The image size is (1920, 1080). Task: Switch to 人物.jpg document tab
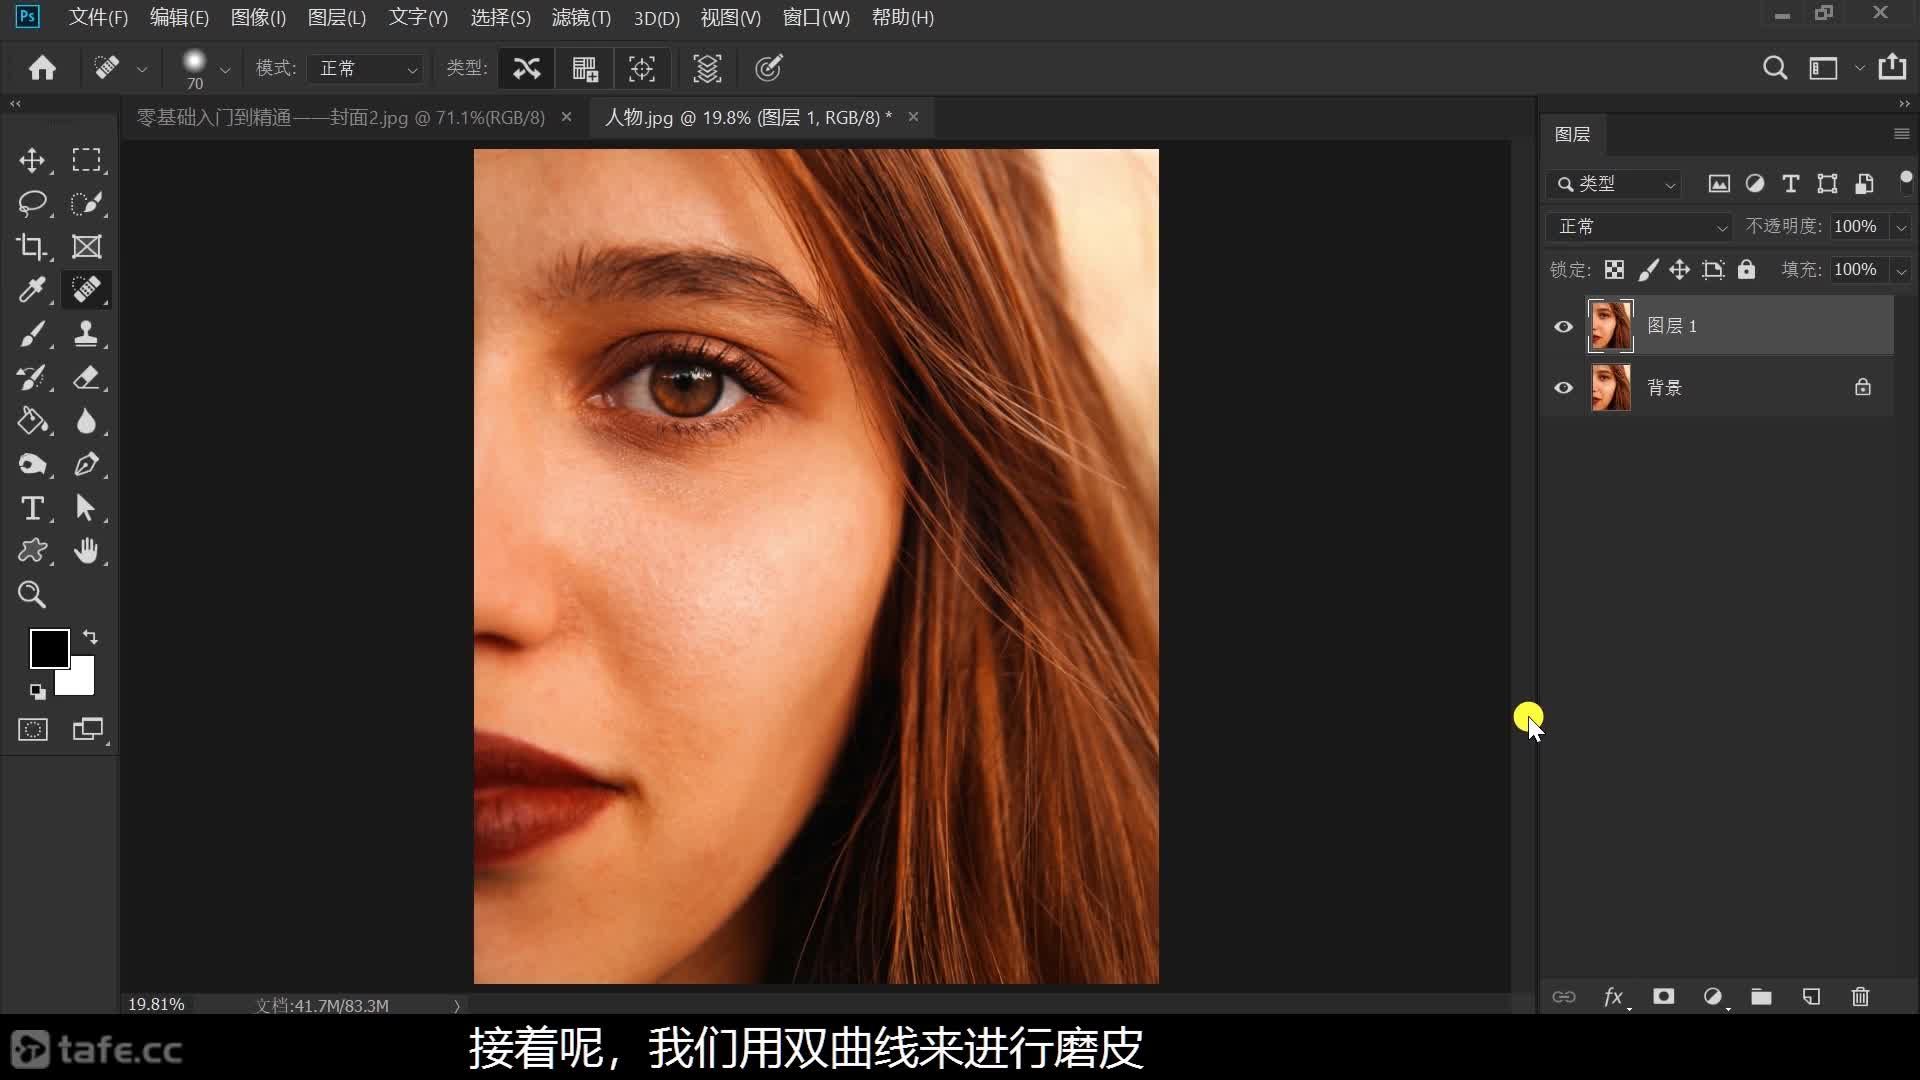(748, 118)
